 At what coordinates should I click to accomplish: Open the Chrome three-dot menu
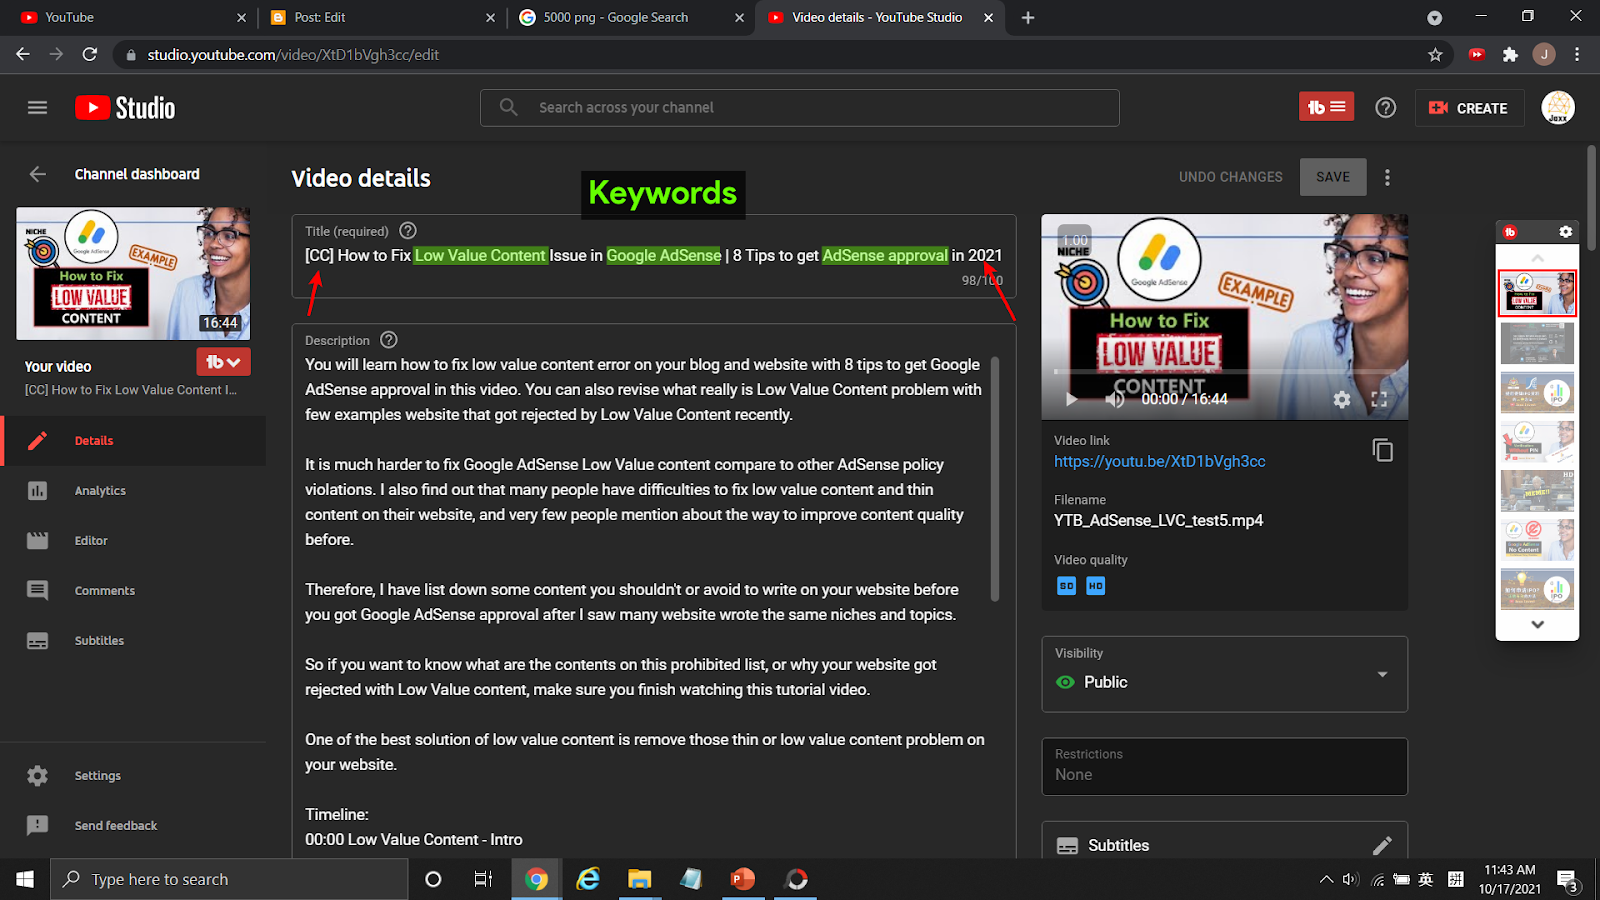click(1577, 55)
